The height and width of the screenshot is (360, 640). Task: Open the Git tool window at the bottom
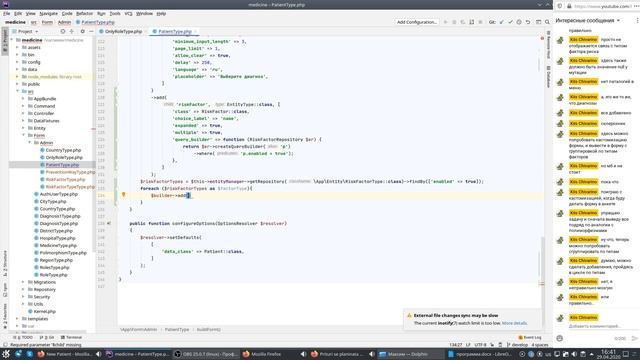(x=47, y=338)
